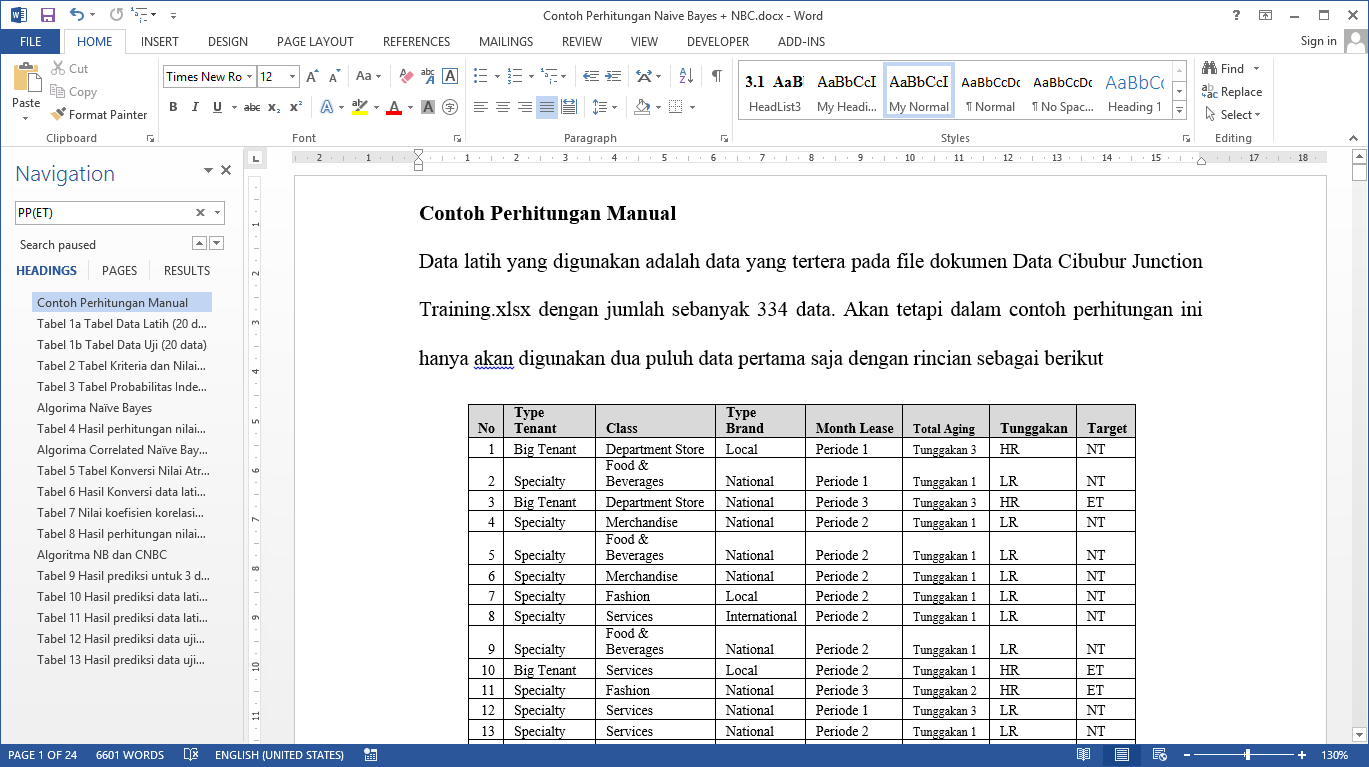Click the Increase Indent icon
This screenshot has width=1369, height=767.
[612, 76]
